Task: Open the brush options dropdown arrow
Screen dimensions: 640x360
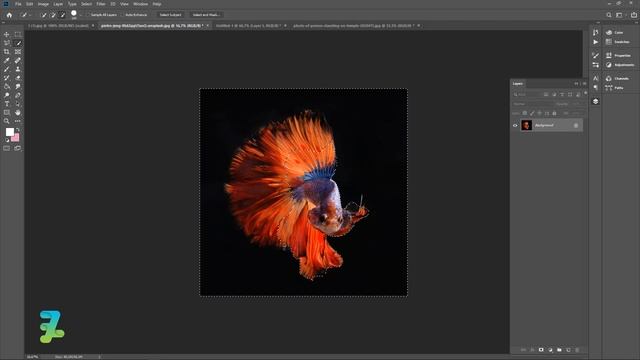Action: click(x=80, y=15)
